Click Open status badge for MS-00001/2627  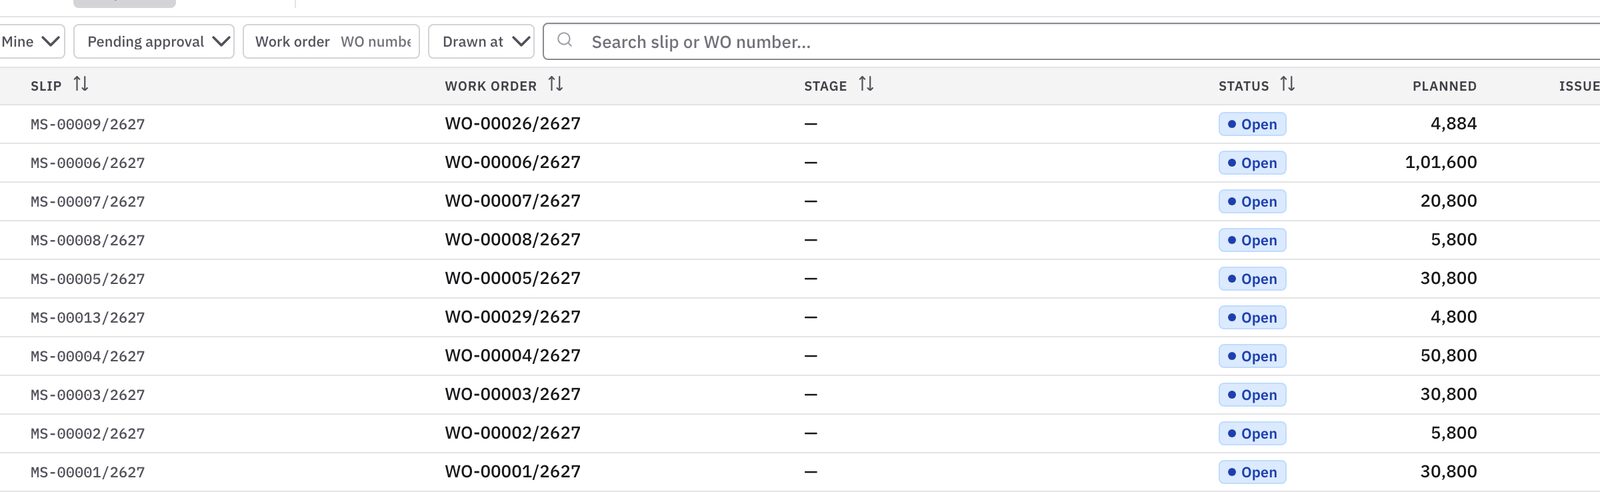coord(1252,472)
